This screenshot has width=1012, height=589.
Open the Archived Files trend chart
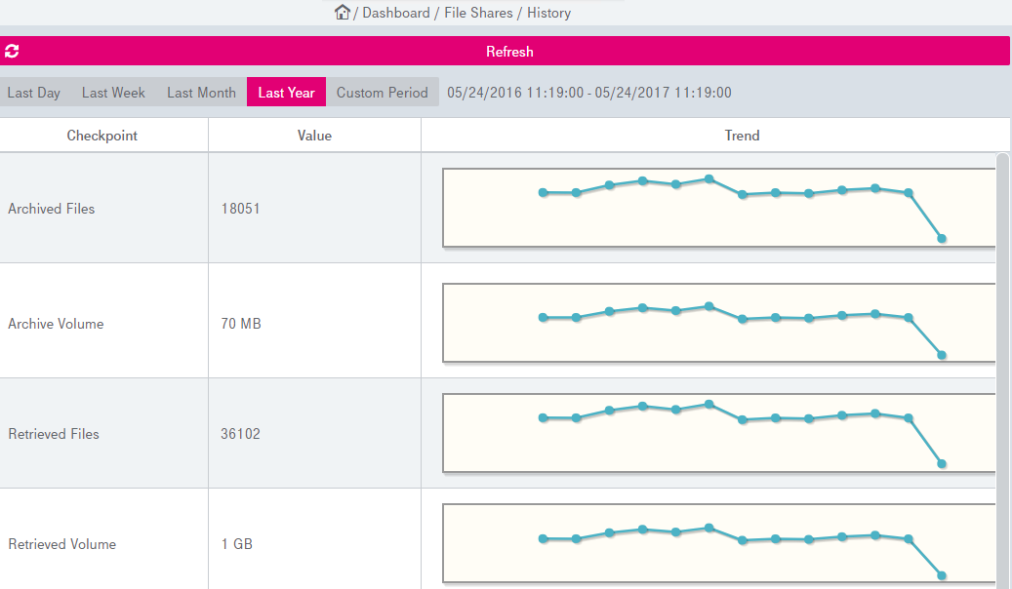718,208
